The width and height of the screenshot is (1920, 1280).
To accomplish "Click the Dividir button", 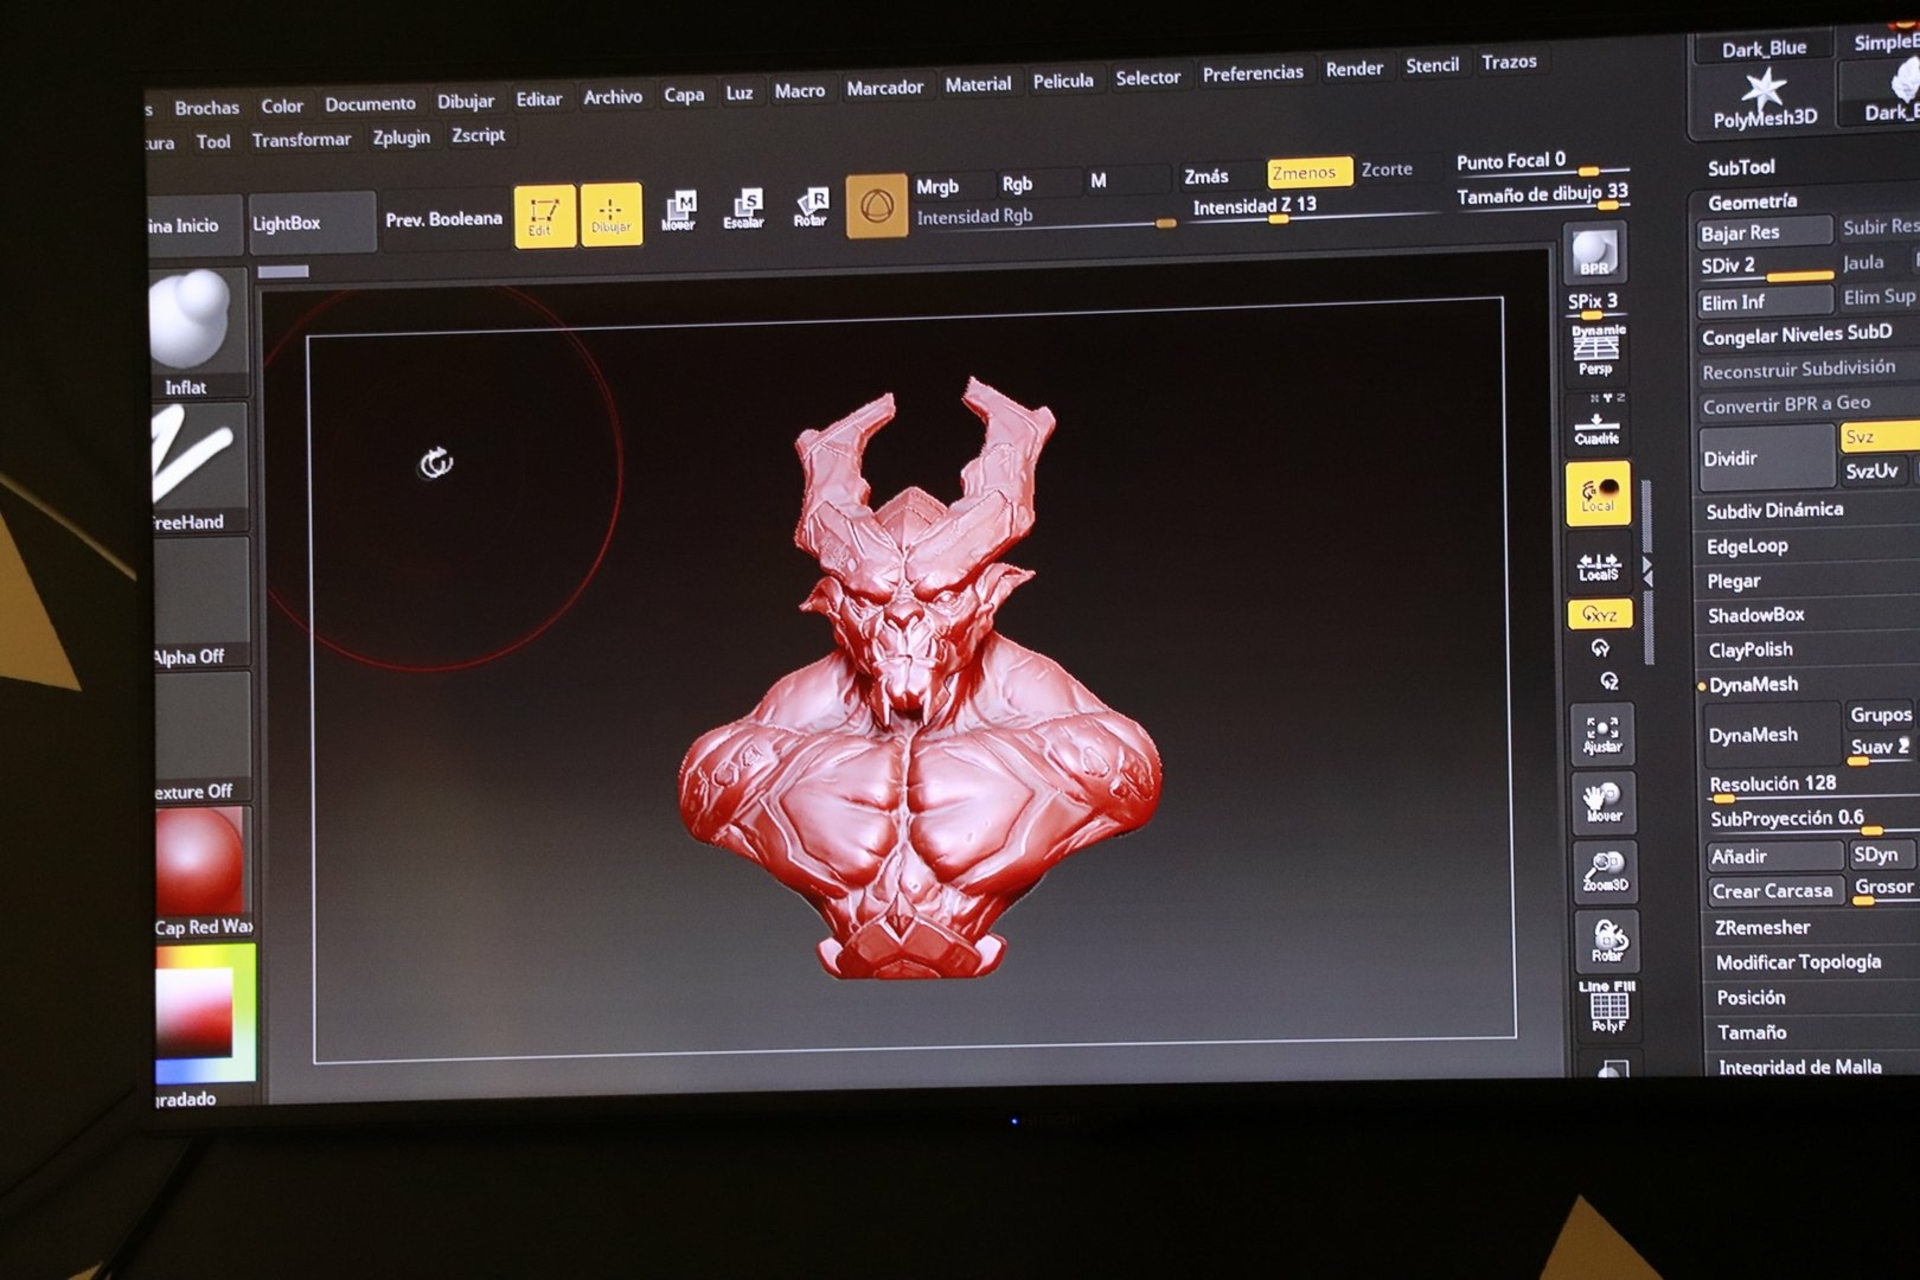I will [1767, 458].
